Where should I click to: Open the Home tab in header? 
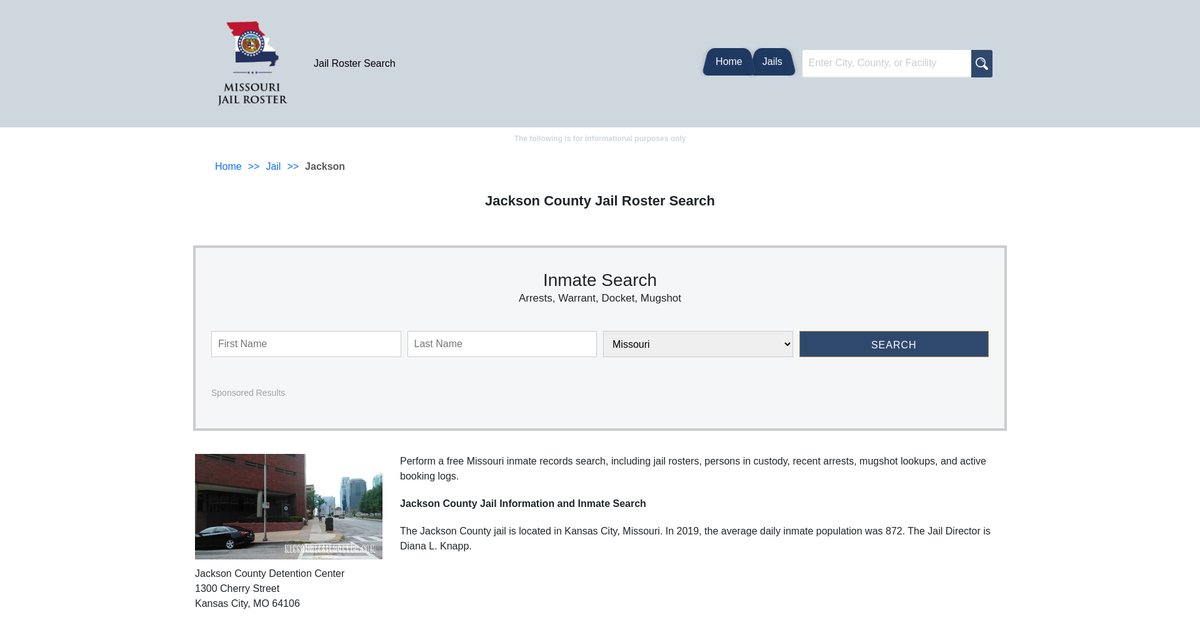click(x=729, y=62)
